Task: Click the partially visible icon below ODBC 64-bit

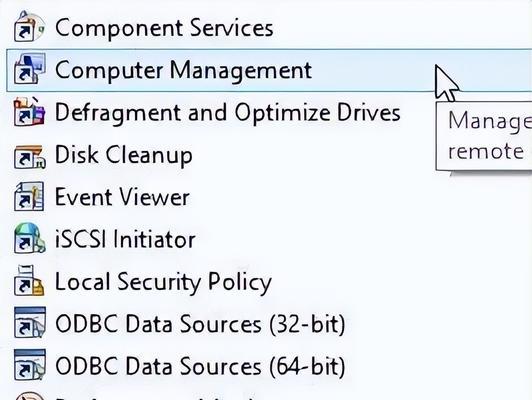Action: [x=30, y=396]
